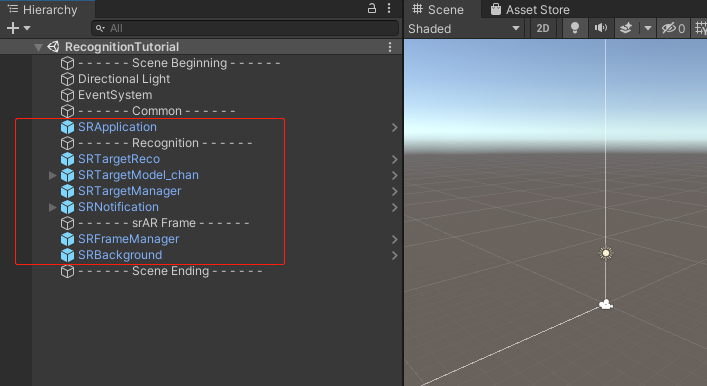This screenshot has height=386, width=707.
Task: Click the grid toggle icon in Scene toolbar
Action: (700, 28)
